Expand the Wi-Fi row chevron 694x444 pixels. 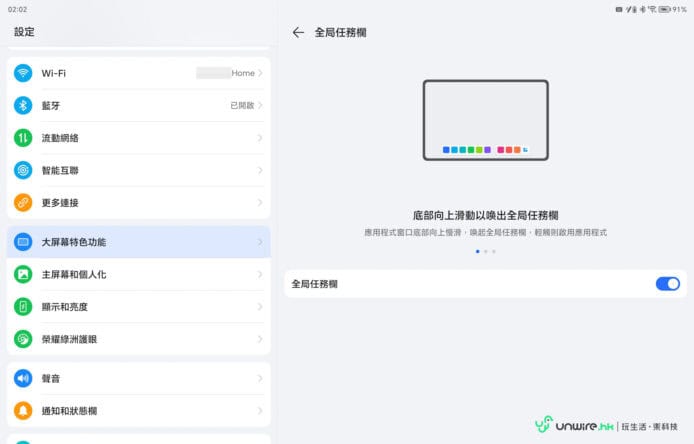(x=260, y=73)
